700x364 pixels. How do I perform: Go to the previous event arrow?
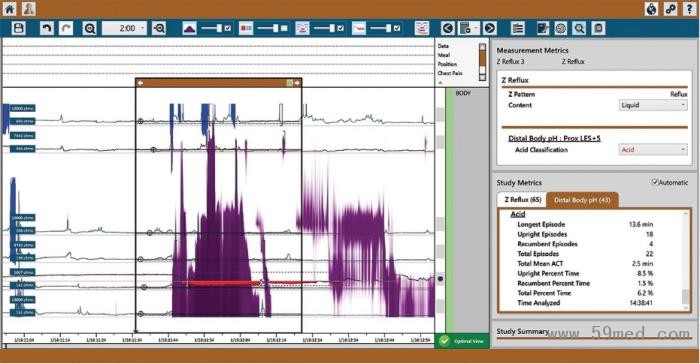[x=448, y=28]
